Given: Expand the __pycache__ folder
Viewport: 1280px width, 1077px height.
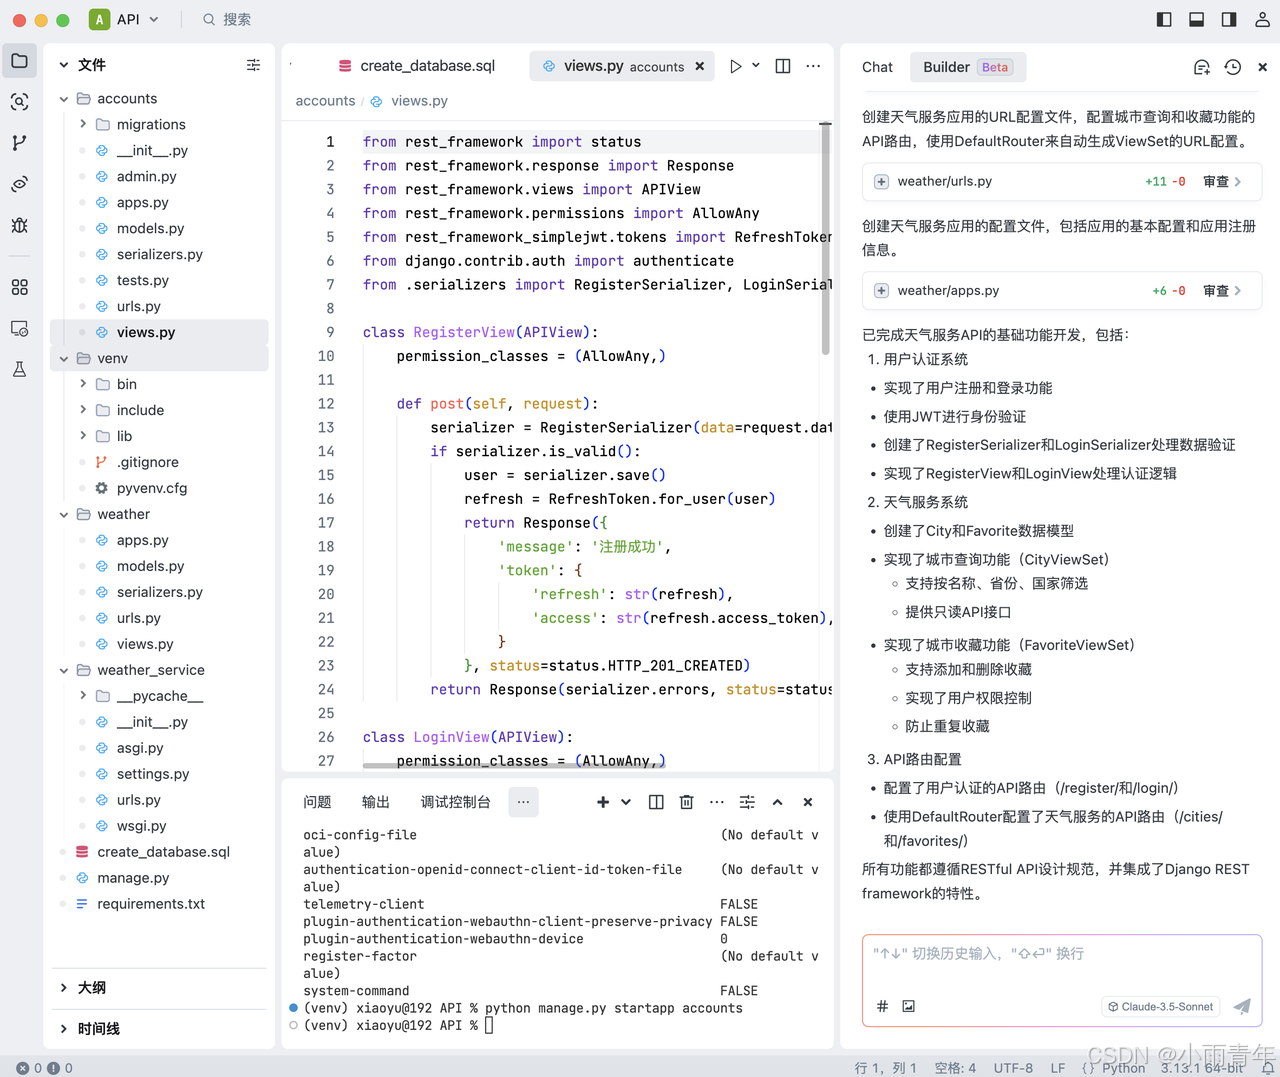Looking at the screenshot, I should pyautogui.click(x=83, y=696).
